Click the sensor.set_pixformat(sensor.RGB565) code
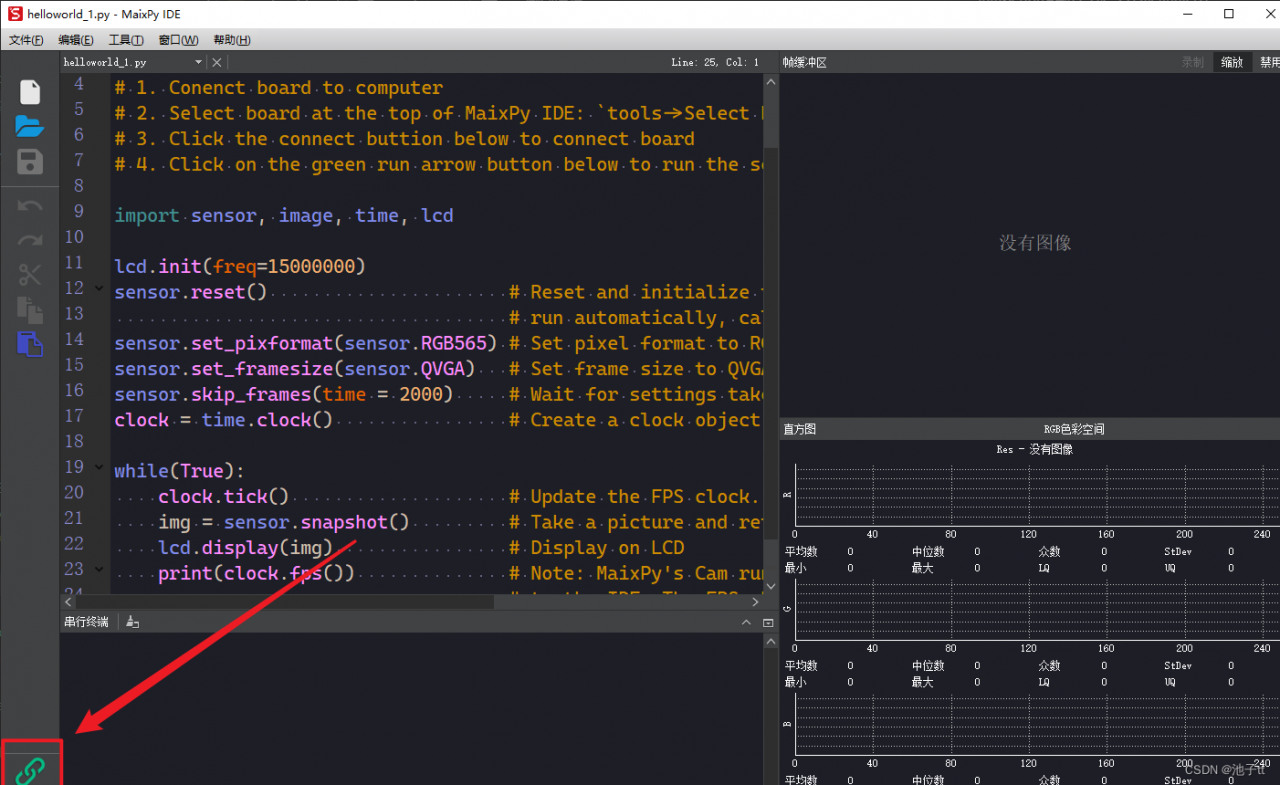This screenshot has height=785, width=1280. click(306, 343)
